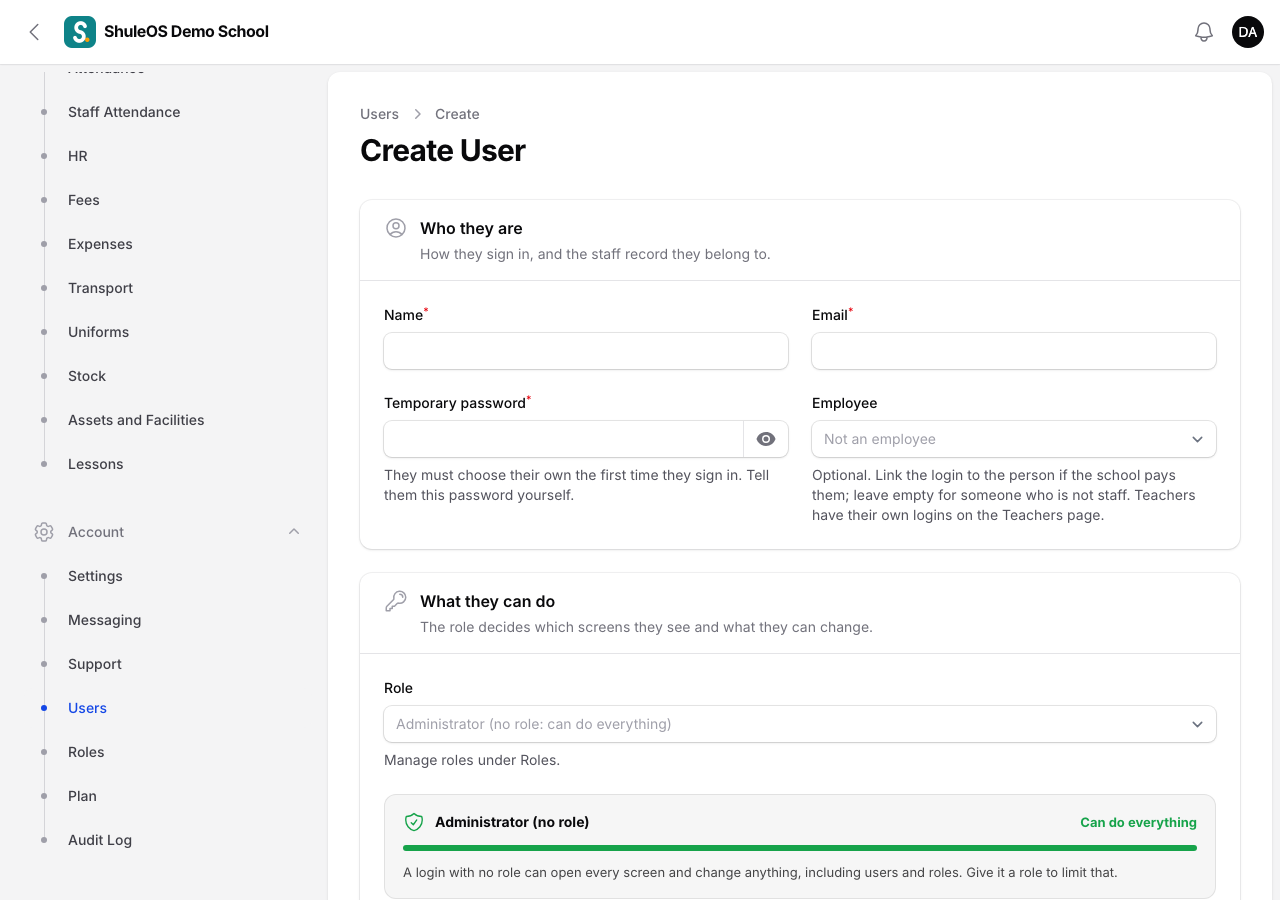Select Users in the sidebar
1280x900 pixels.
[87, 708]
